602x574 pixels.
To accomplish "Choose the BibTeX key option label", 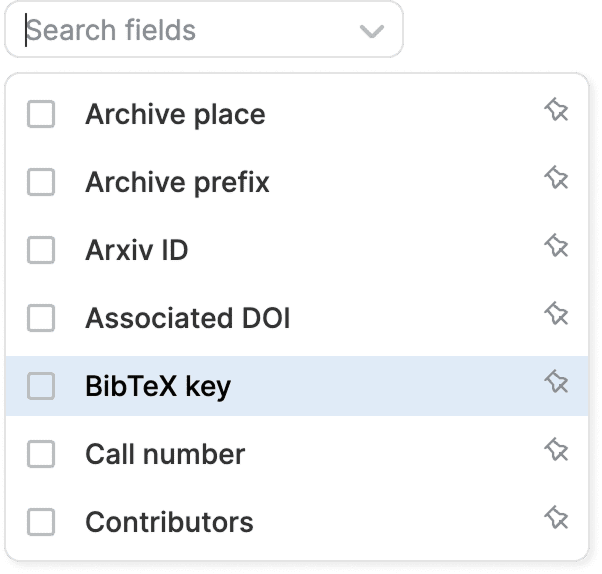I will [158, 386].
